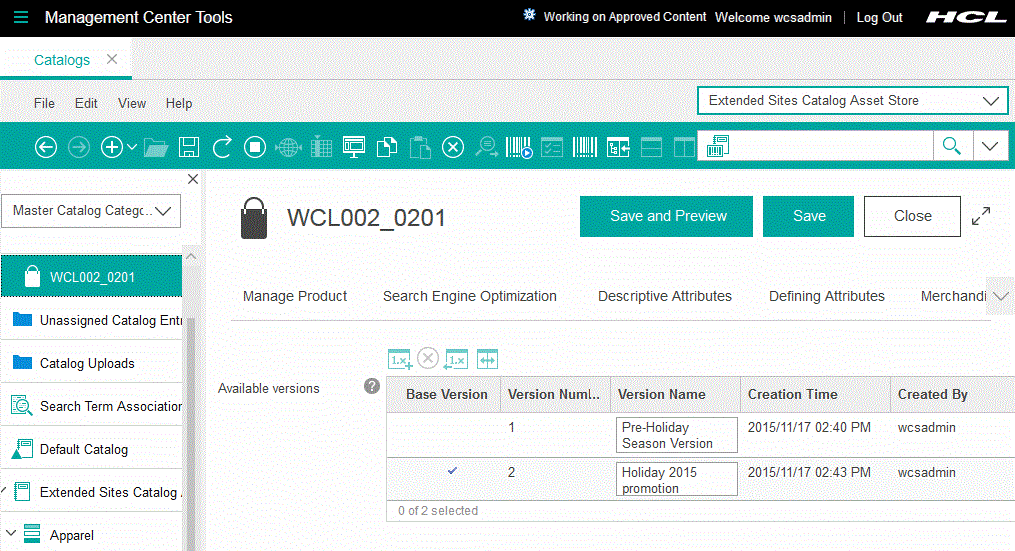Viewport: 1015px width, 551px height.
Task: Toggle the base version checkmark for version 2
Action: point(452,470)
